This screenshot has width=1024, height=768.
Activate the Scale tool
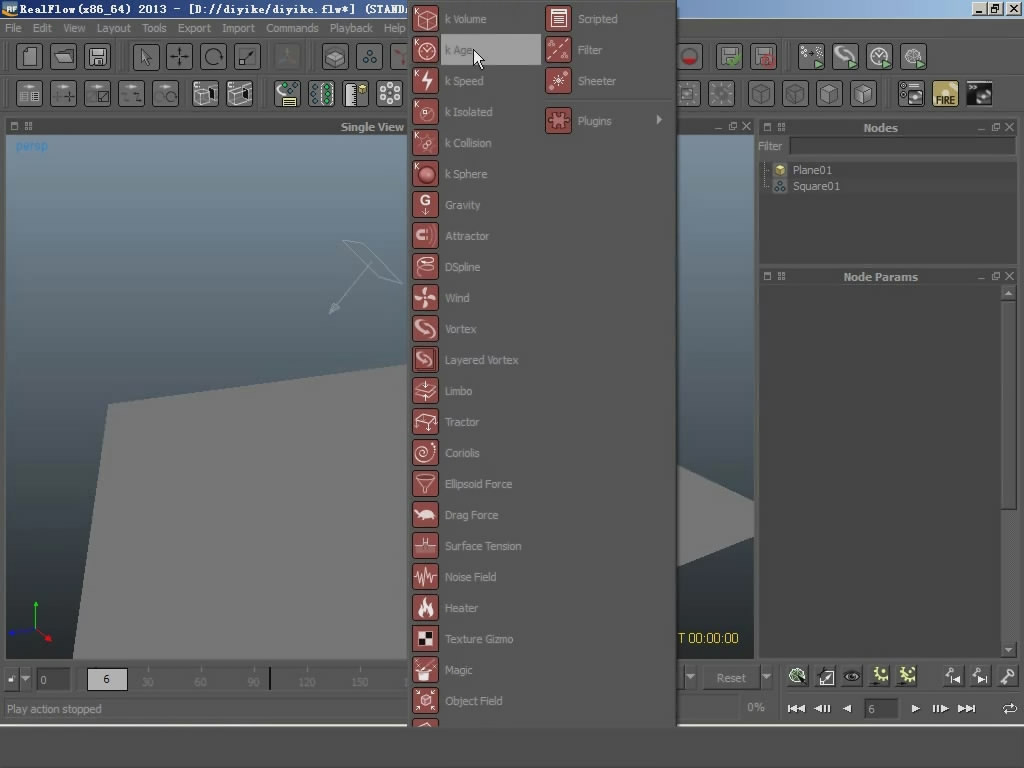coord(248,57)
